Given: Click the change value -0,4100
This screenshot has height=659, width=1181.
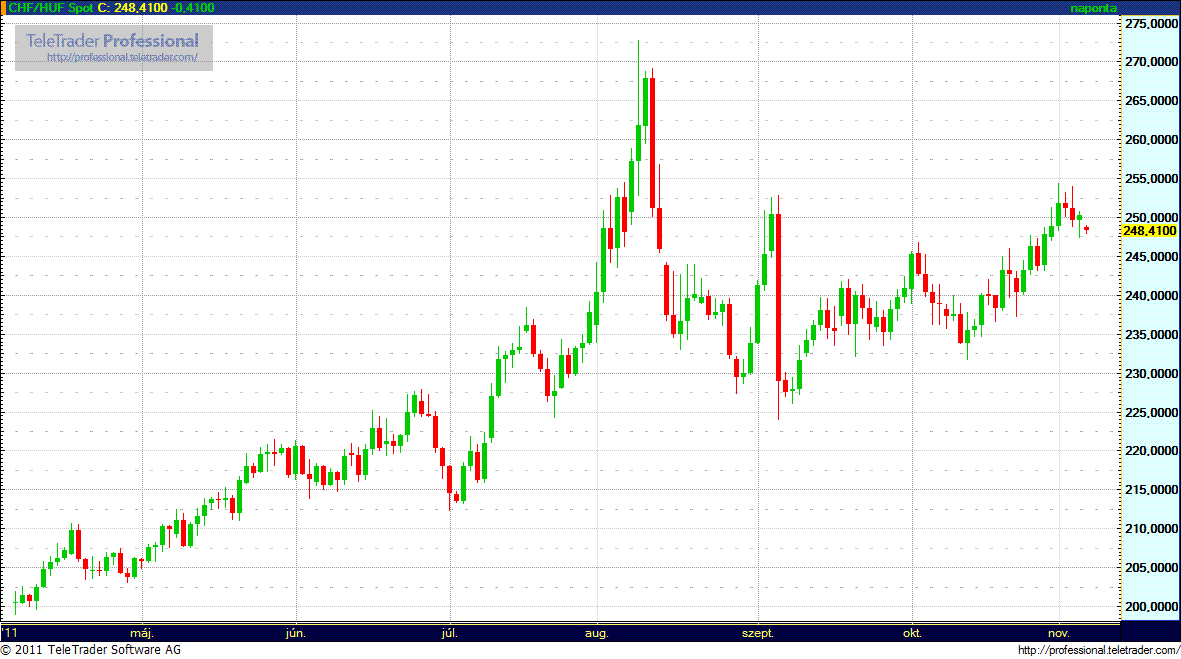Looking at the screenshot, I should pyautogui.click(x=193, y=8).
